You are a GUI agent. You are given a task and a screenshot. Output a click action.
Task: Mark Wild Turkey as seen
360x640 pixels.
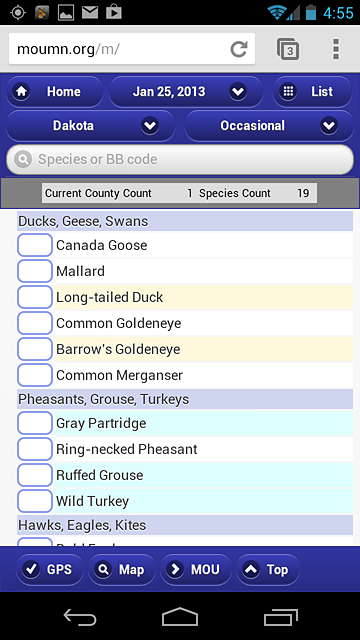35,501
